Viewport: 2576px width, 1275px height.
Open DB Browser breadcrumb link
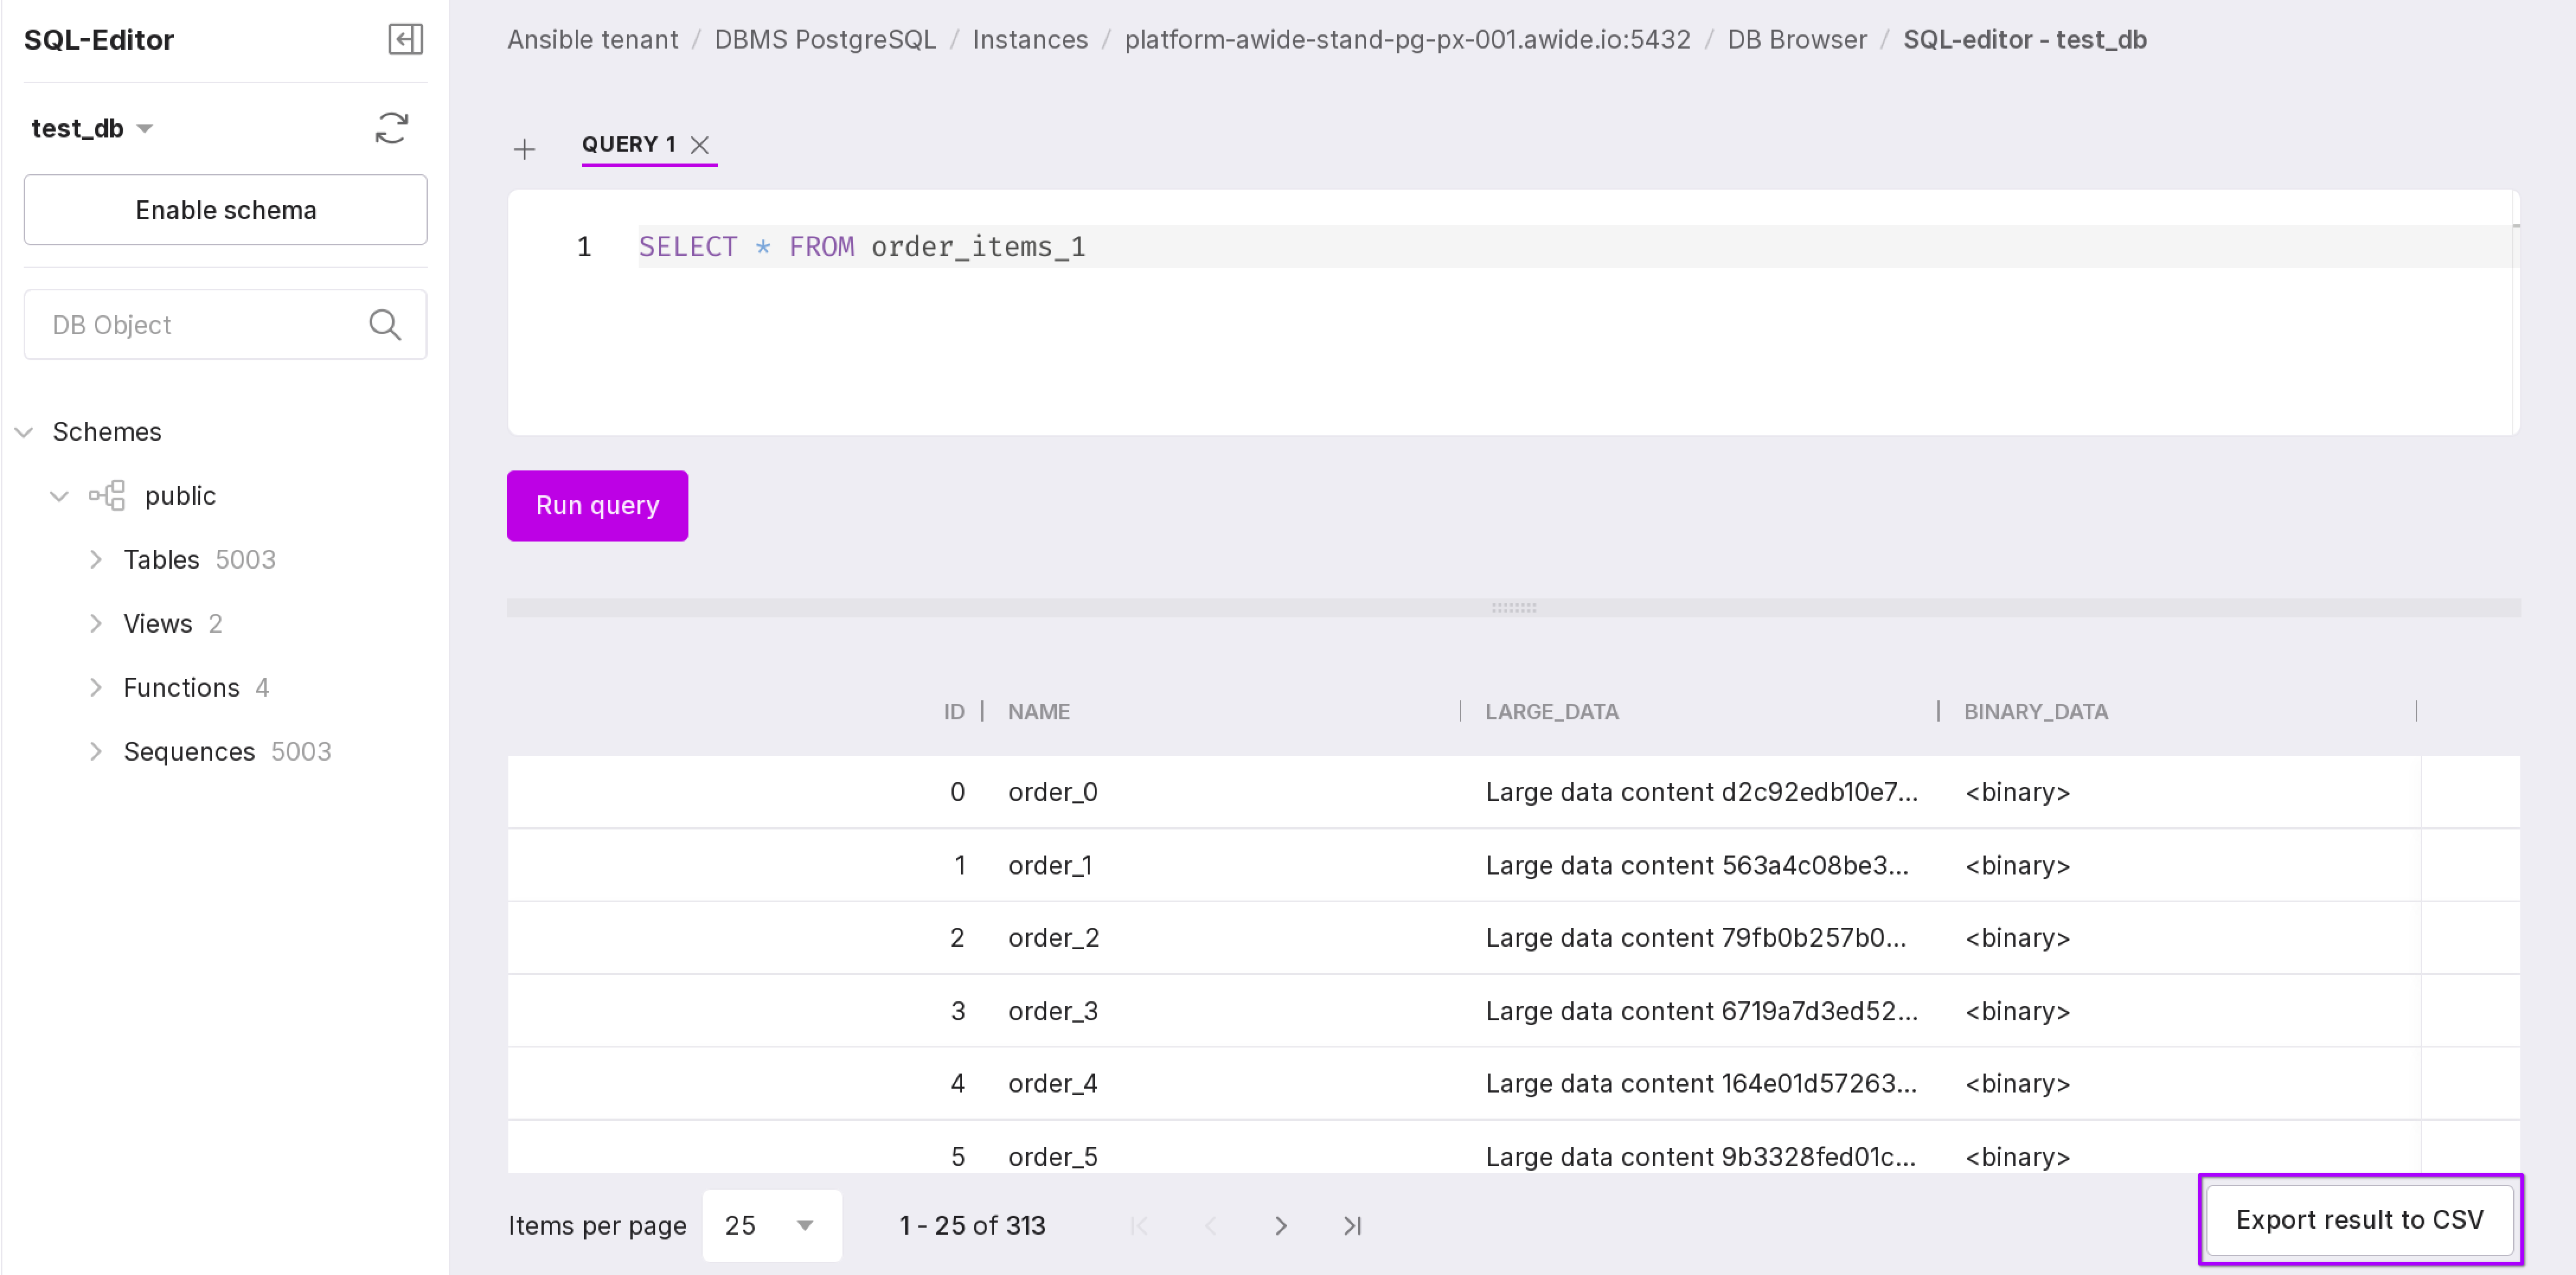click(x=1796, y=40)
